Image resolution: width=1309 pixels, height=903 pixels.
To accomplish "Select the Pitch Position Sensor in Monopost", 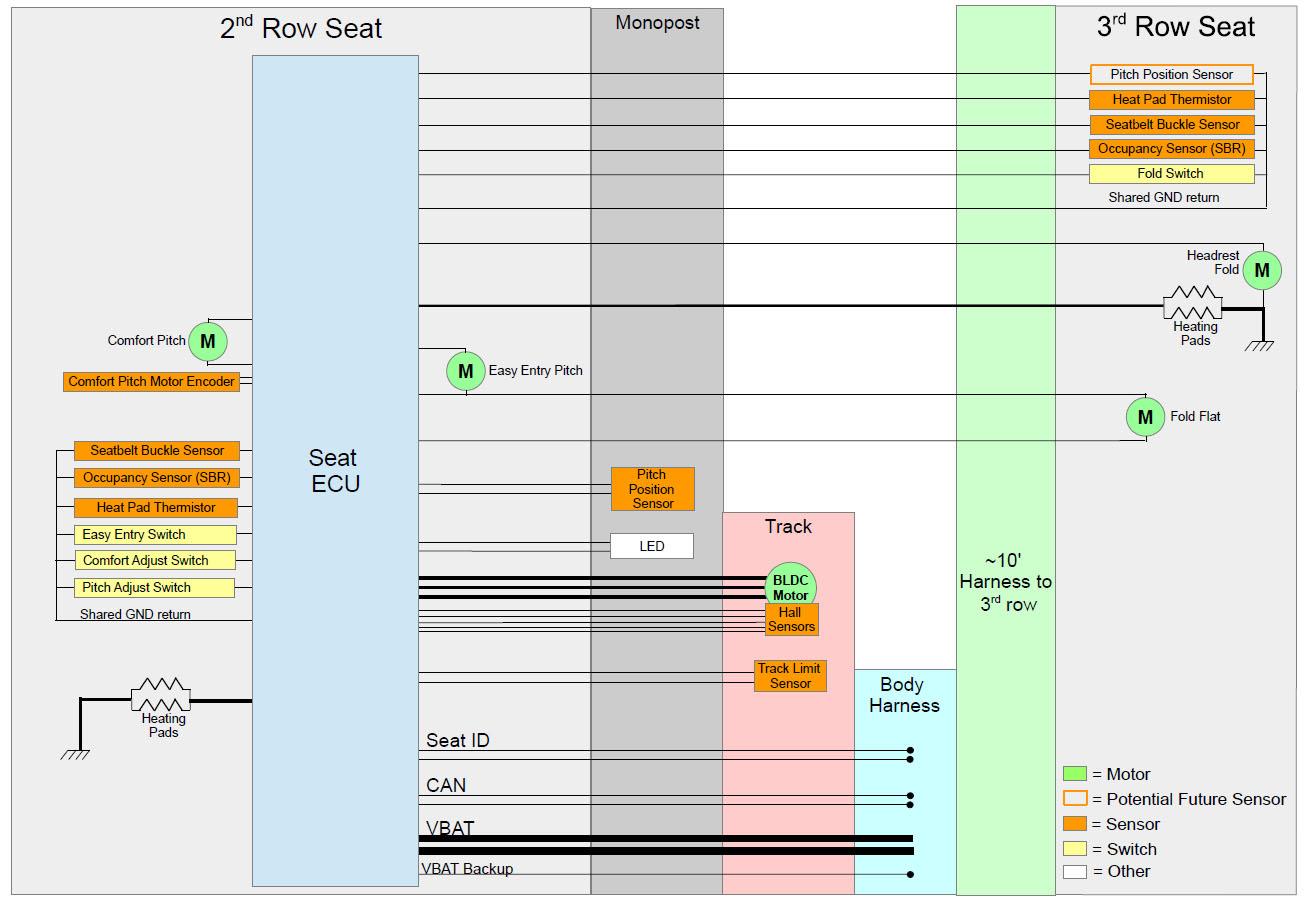I will 652,489.
